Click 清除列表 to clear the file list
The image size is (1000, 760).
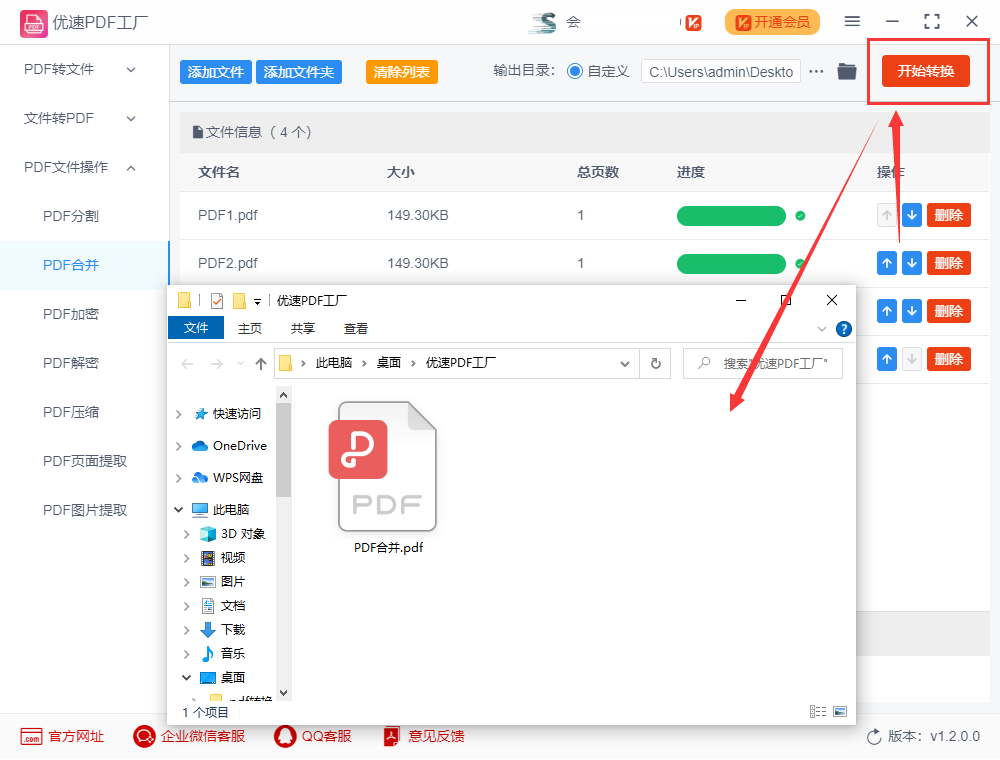[x=401, y=71]
